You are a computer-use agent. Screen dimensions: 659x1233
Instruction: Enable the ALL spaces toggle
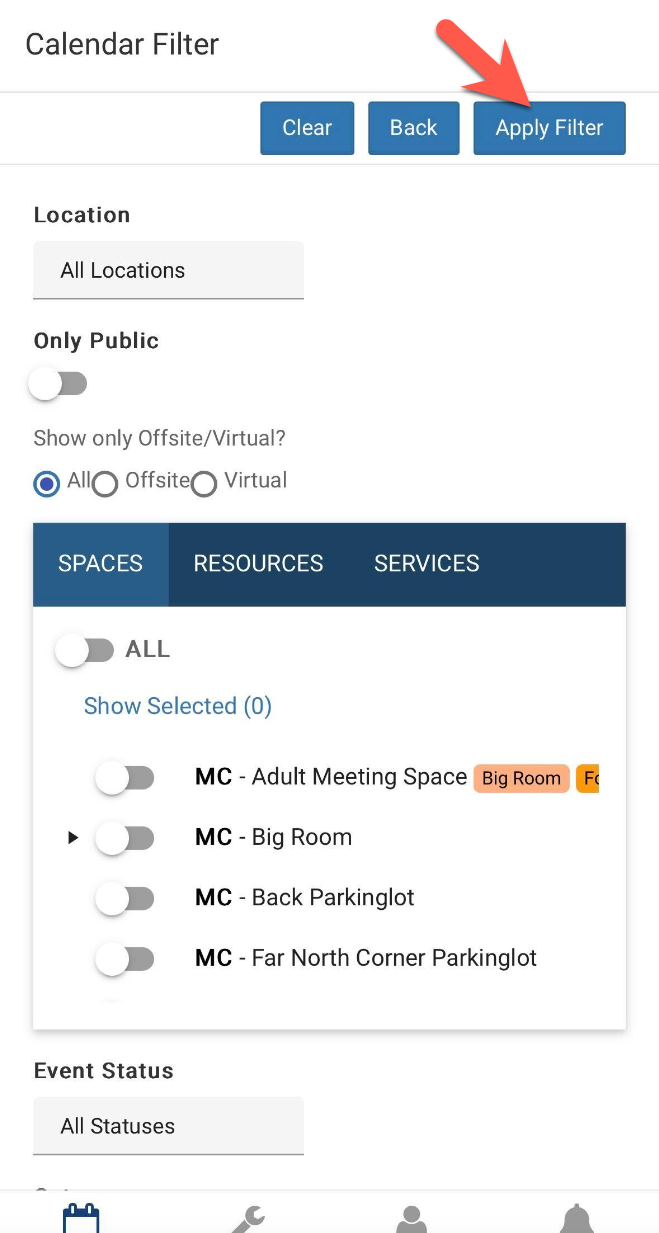(85, 650)
